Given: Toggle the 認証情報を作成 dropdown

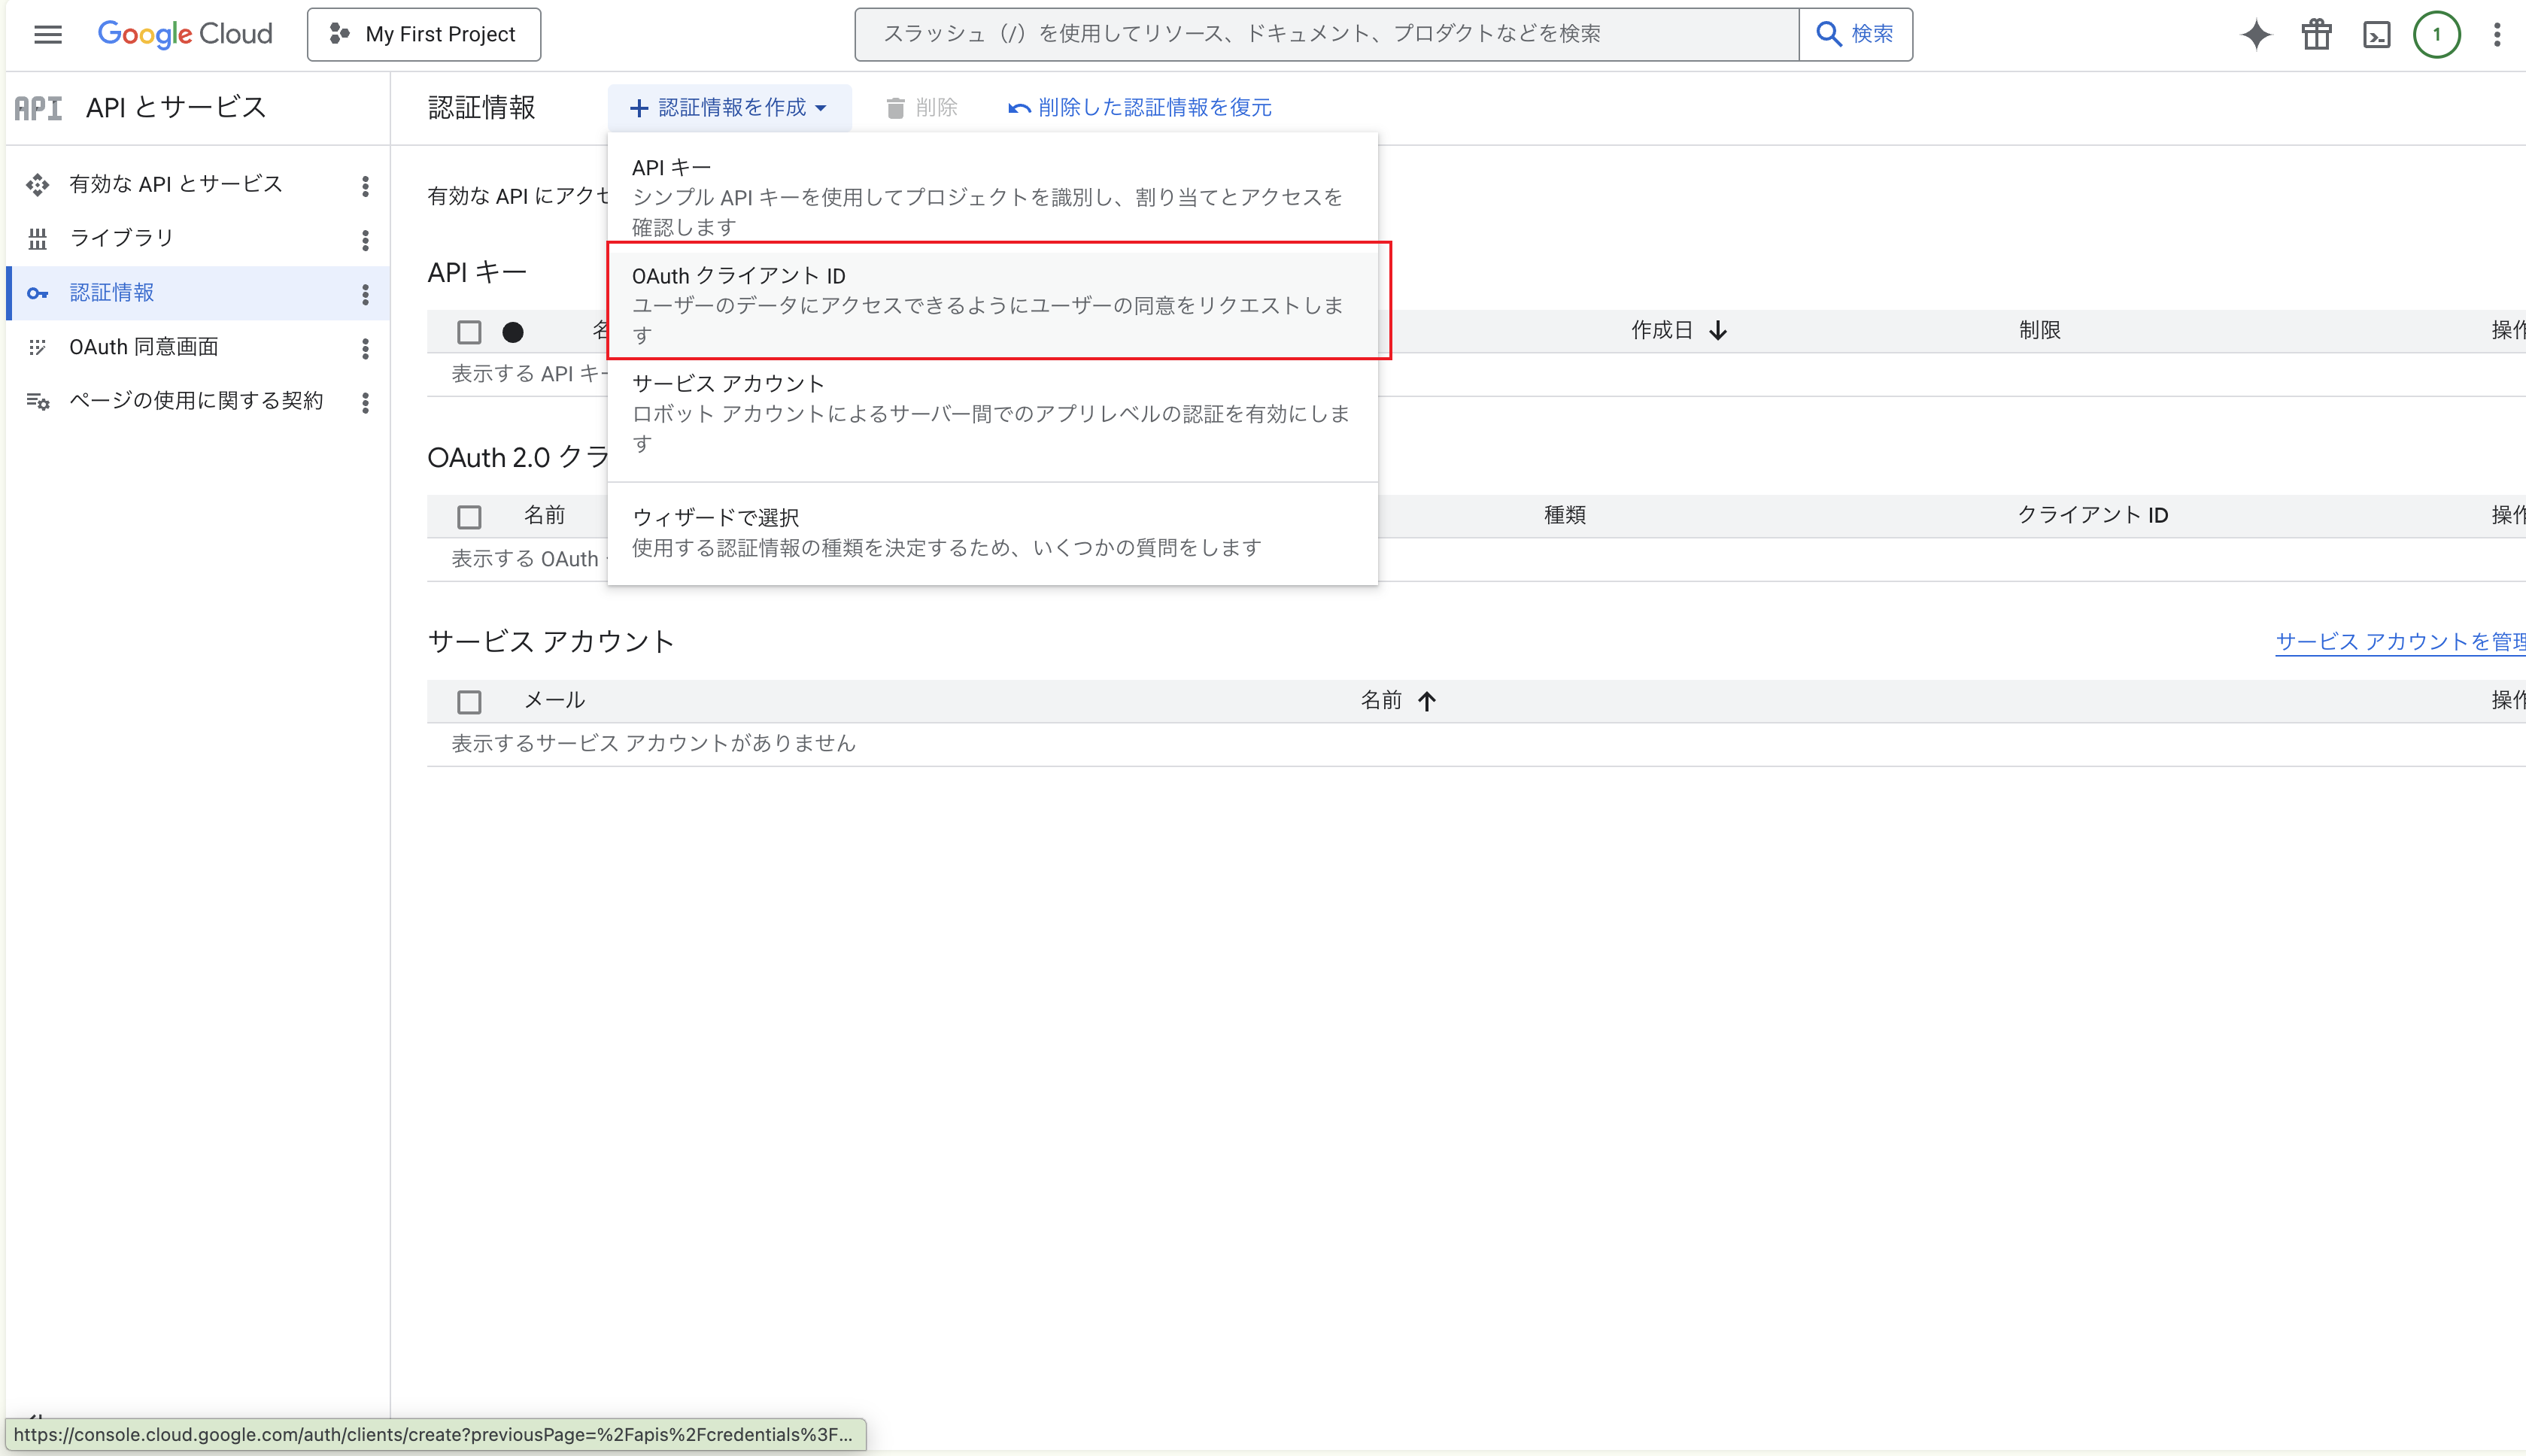Looking at the screenshot, I should [x=729, y=107].
